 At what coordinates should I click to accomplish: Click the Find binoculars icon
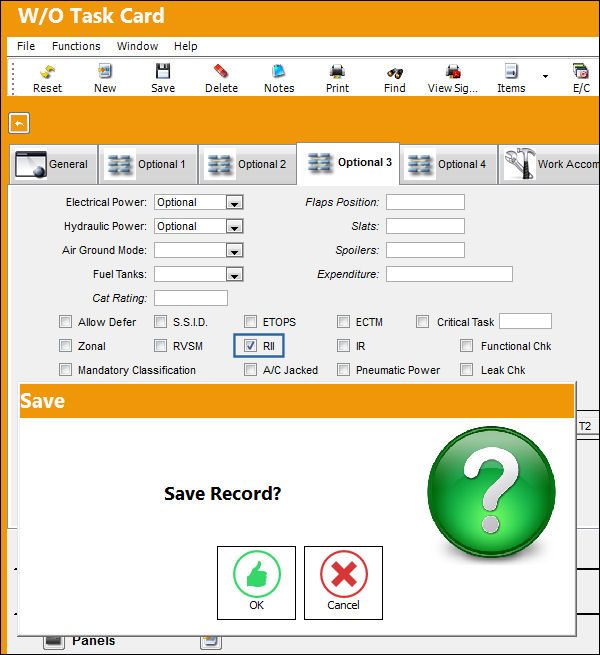point(395,73)
